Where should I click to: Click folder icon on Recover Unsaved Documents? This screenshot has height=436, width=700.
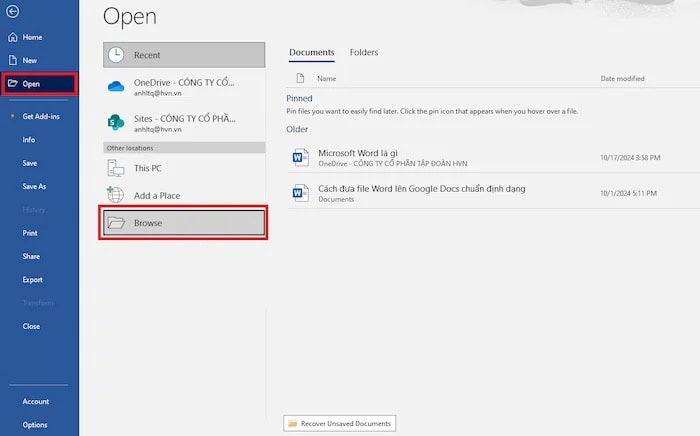coord(292,423)
